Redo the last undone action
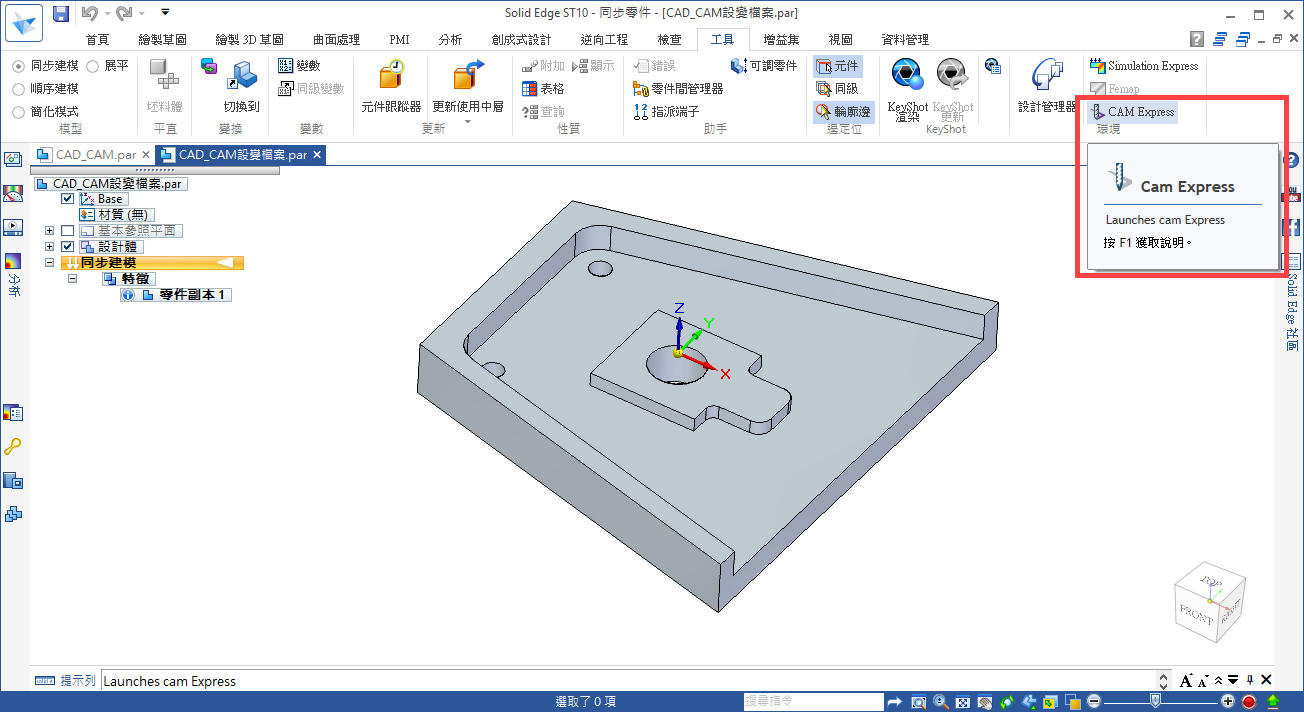Image resolution: width=1304 pixels, height=712 pixels. tap(124, 14)
